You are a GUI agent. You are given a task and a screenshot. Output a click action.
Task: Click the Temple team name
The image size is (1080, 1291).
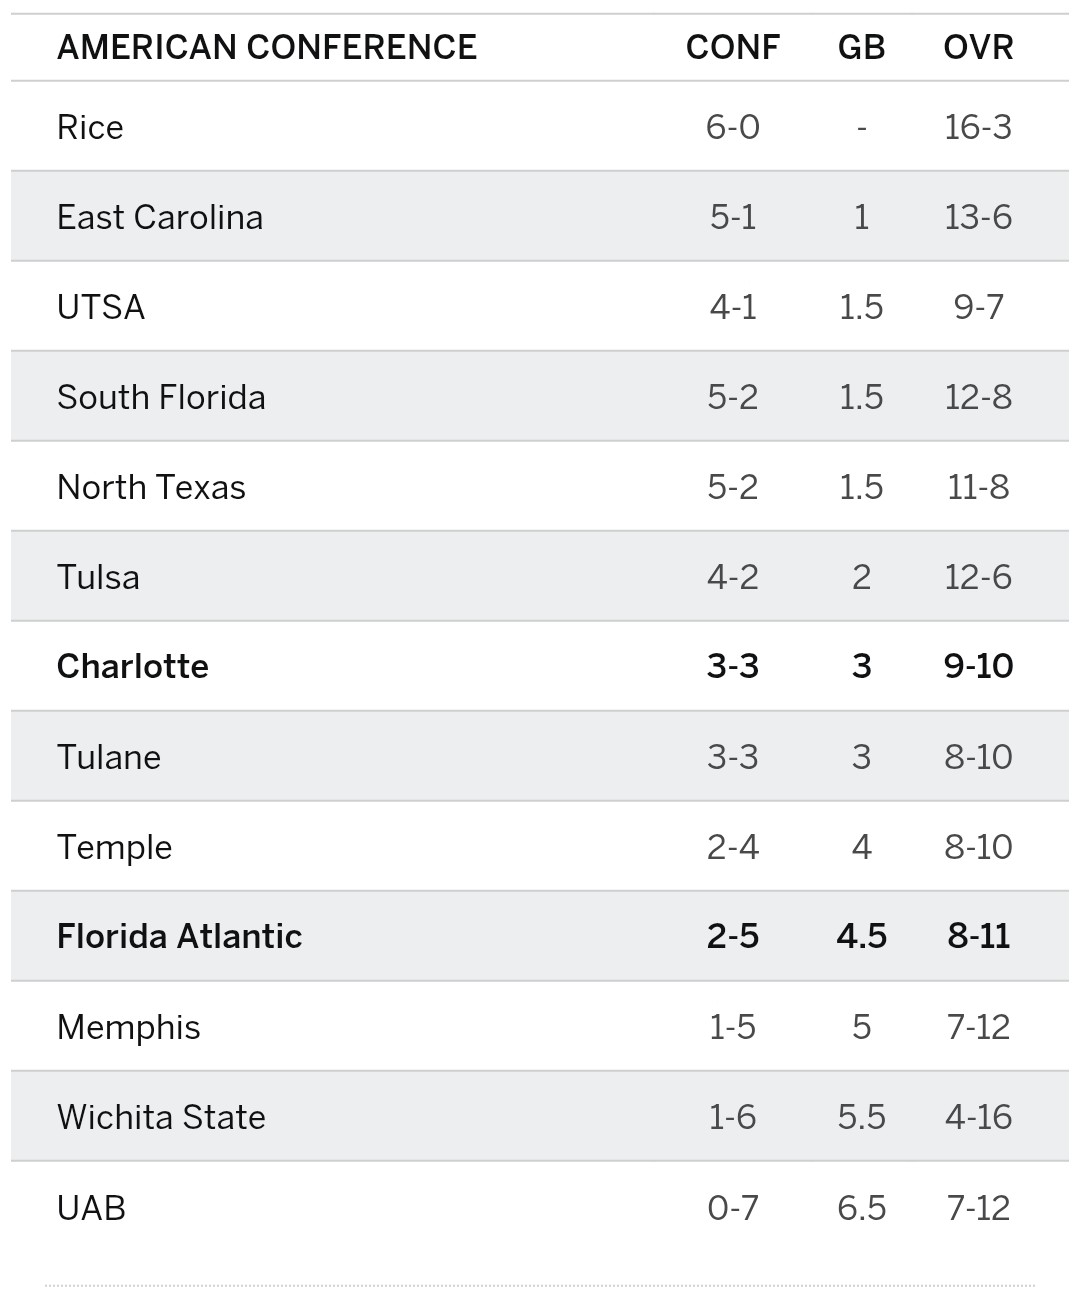pyautogui.click(x=114, y=847)
